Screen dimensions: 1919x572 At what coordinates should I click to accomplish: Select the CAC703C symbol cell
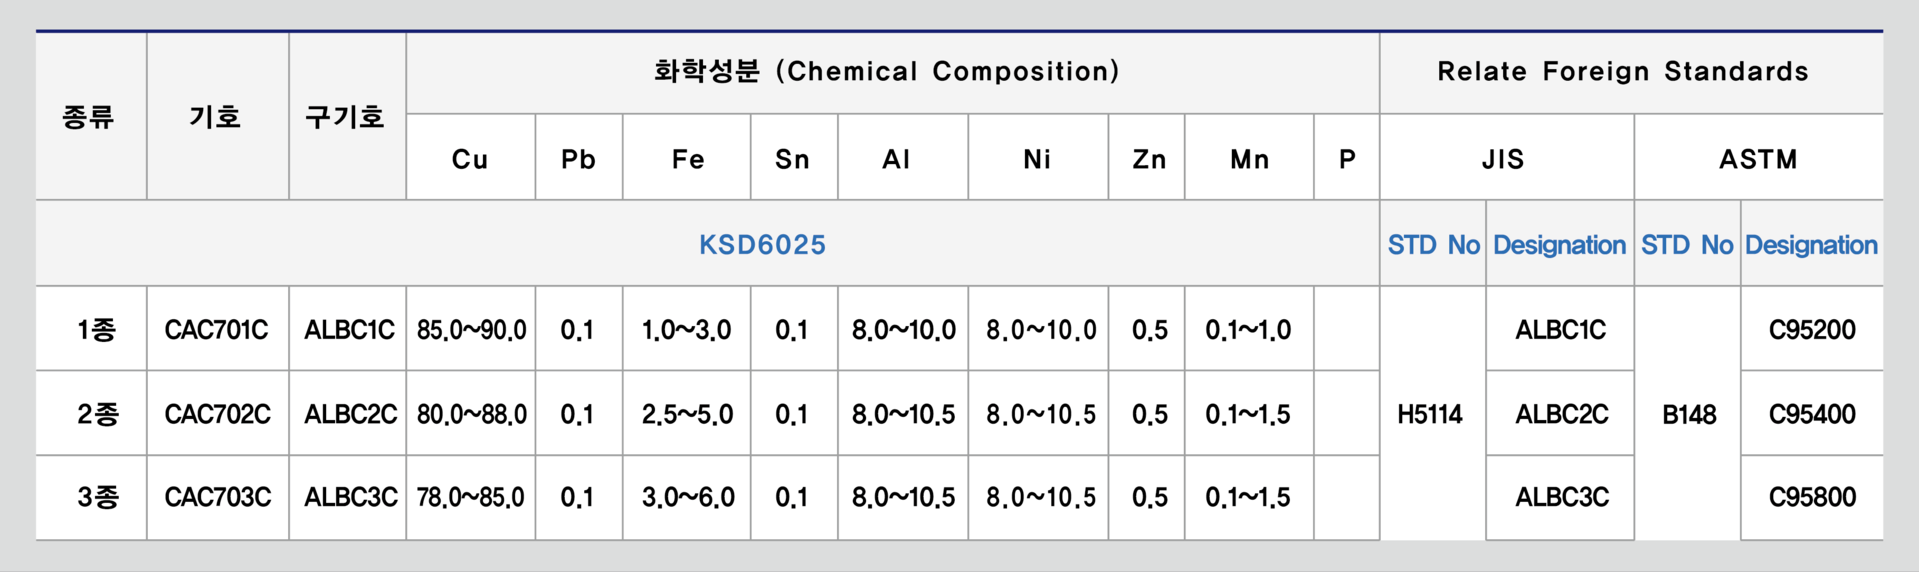click(x=217, y=497)
